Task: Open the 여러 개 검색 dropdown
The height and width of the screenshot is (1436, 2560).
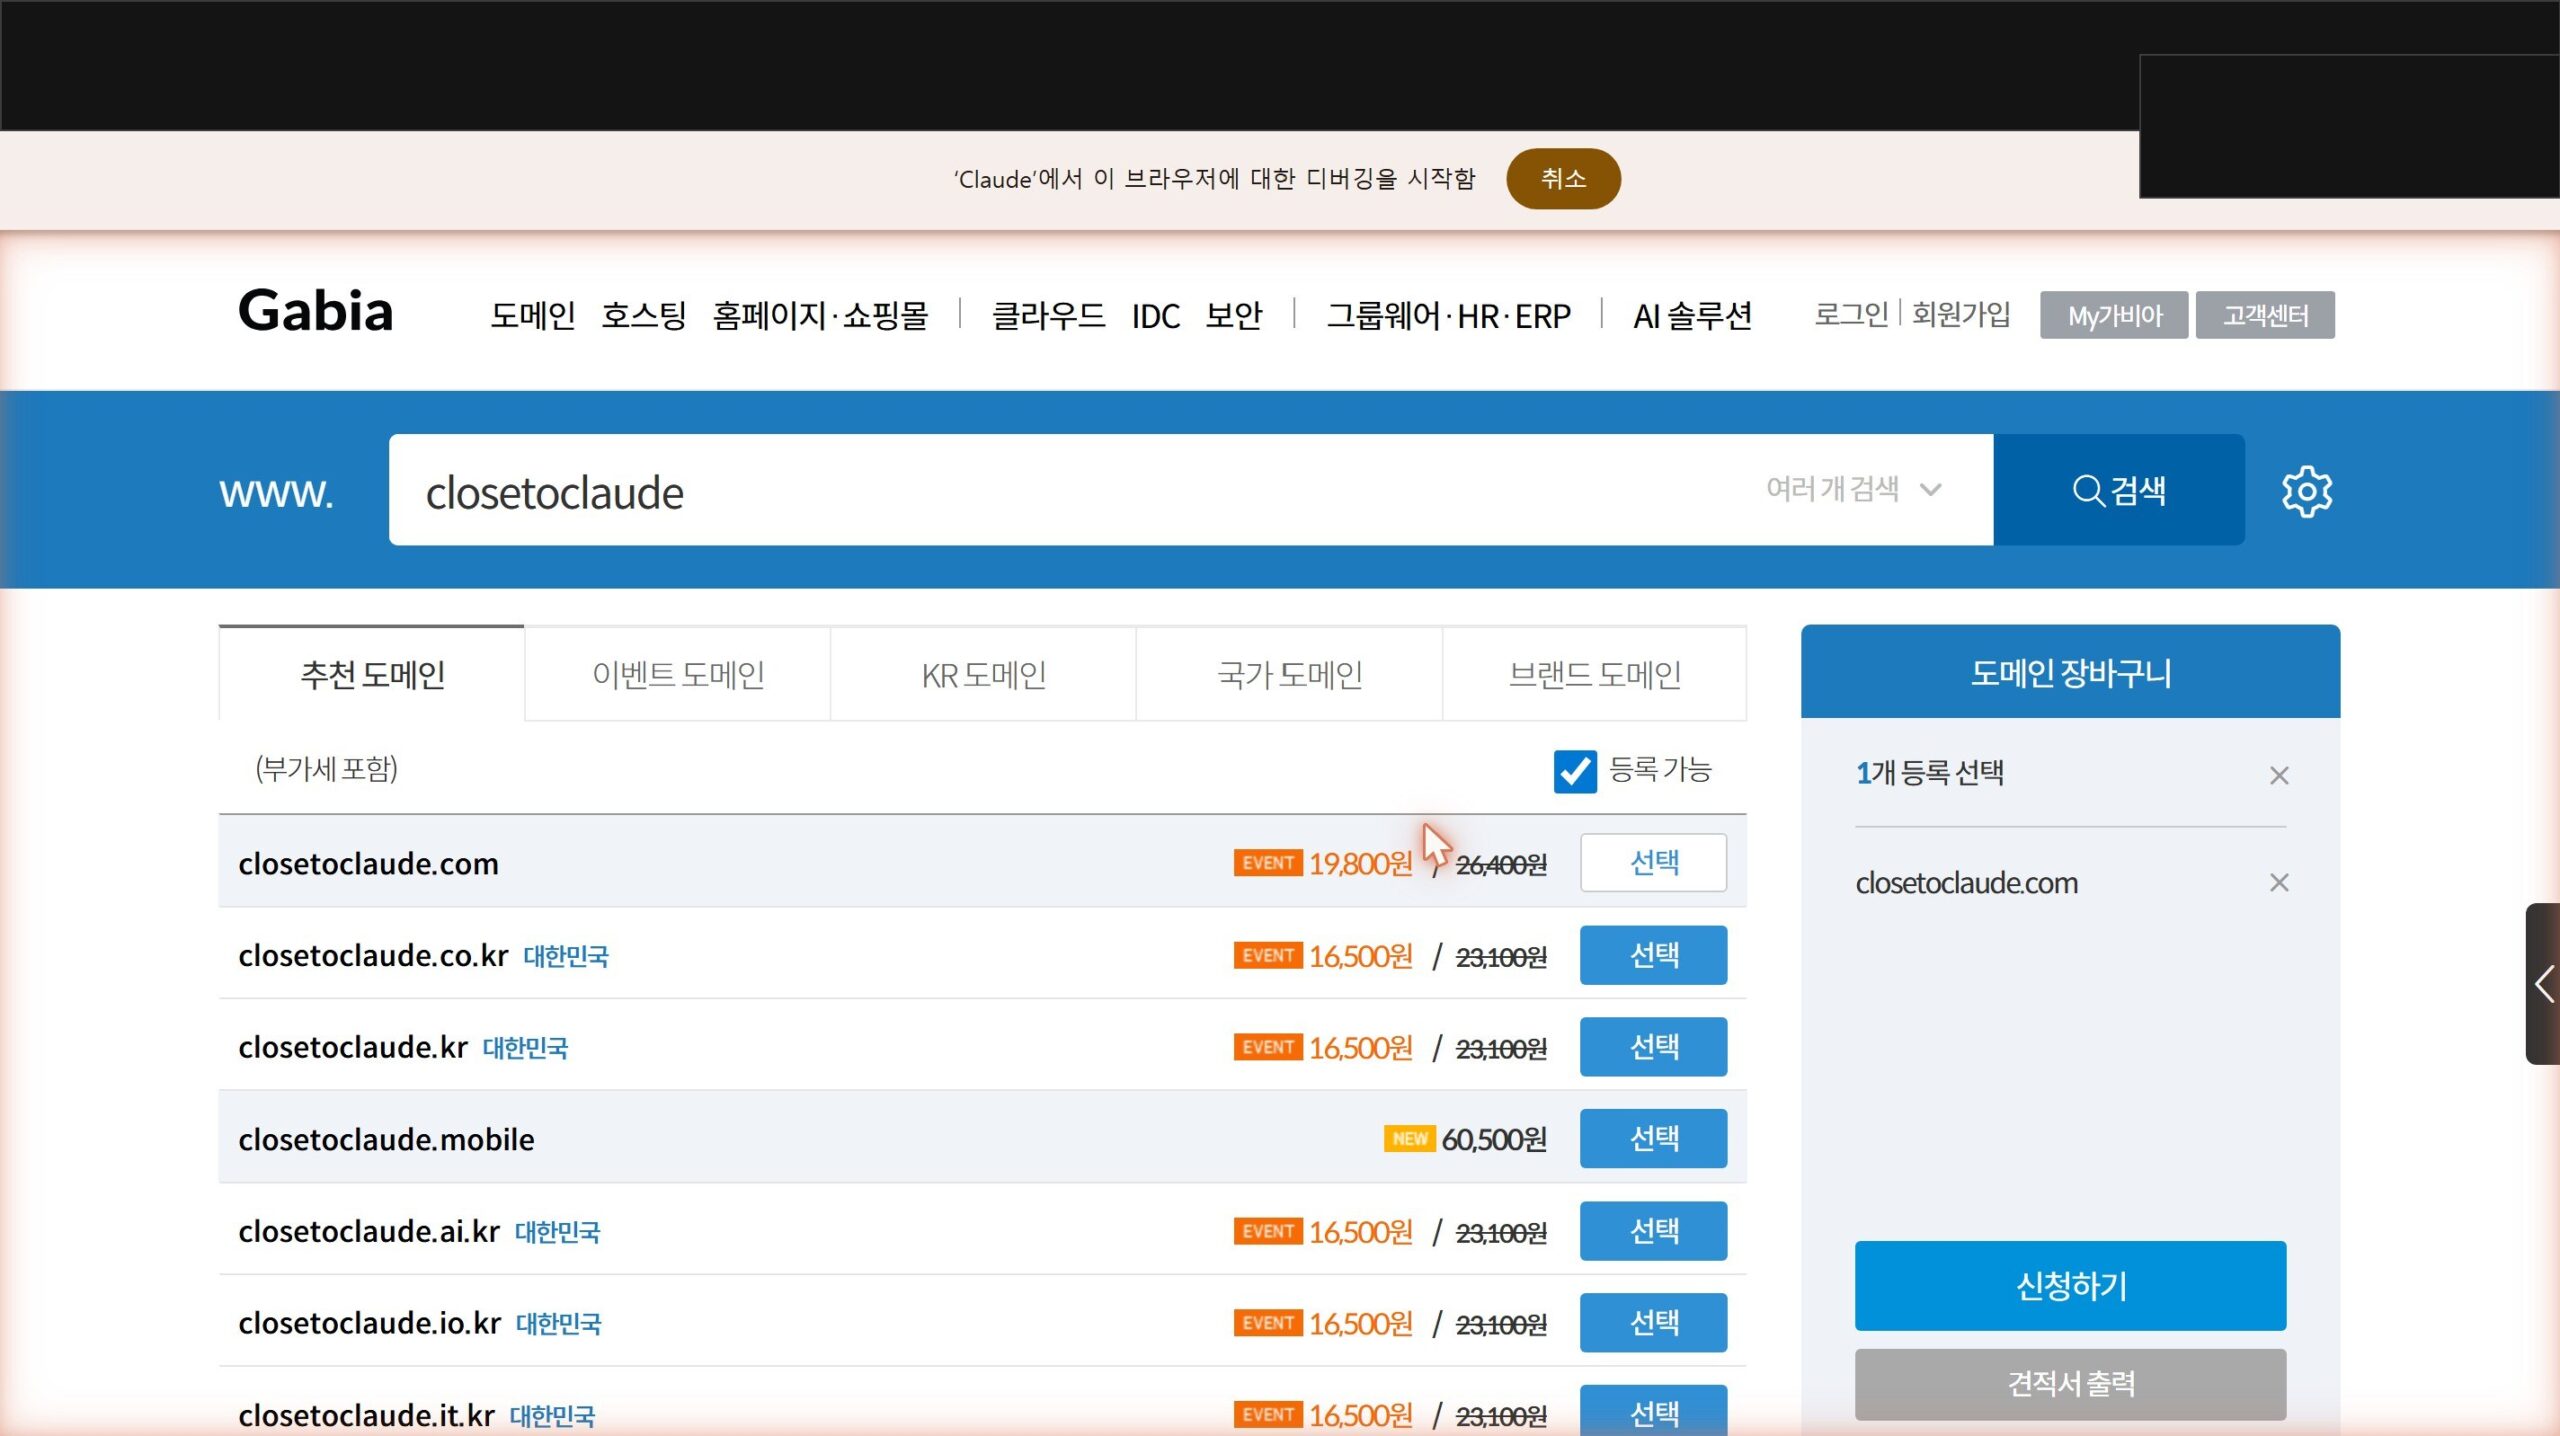Action: click(x=1853, y=489)
